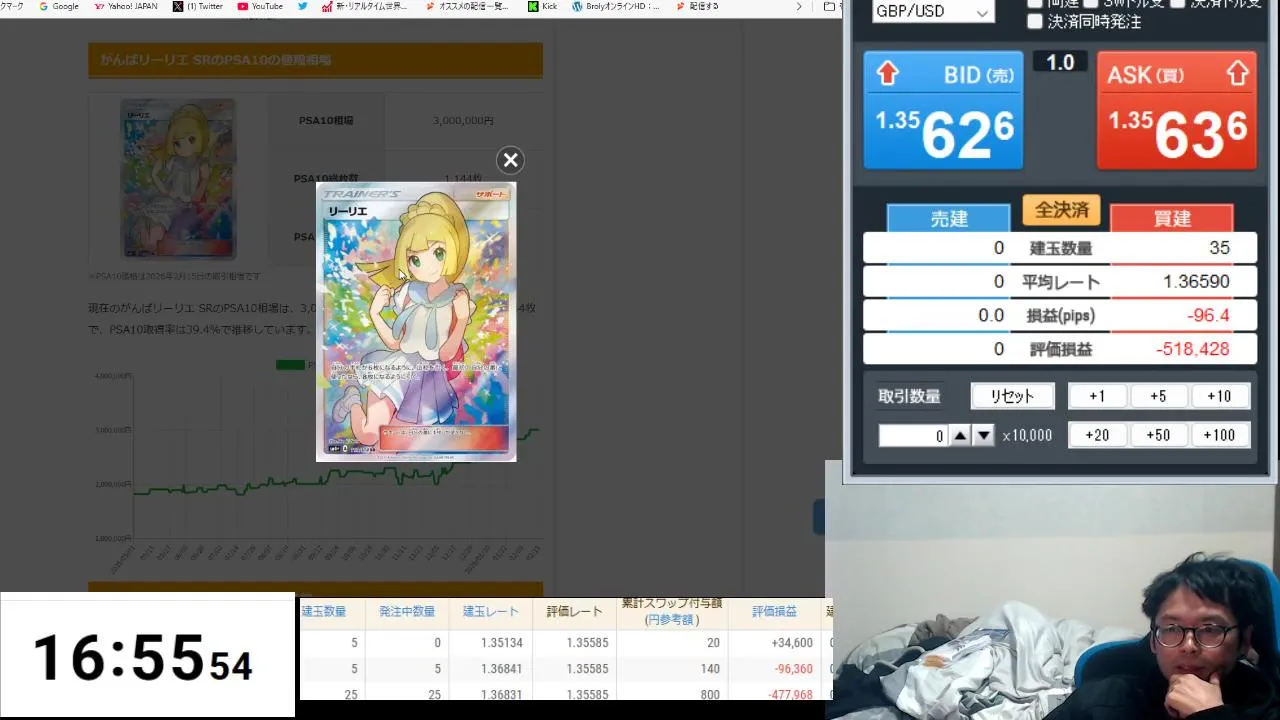Screen dimensions: 1280x720
Task: Select the spread value 1.0
Action: click(x=1060, y=63)
